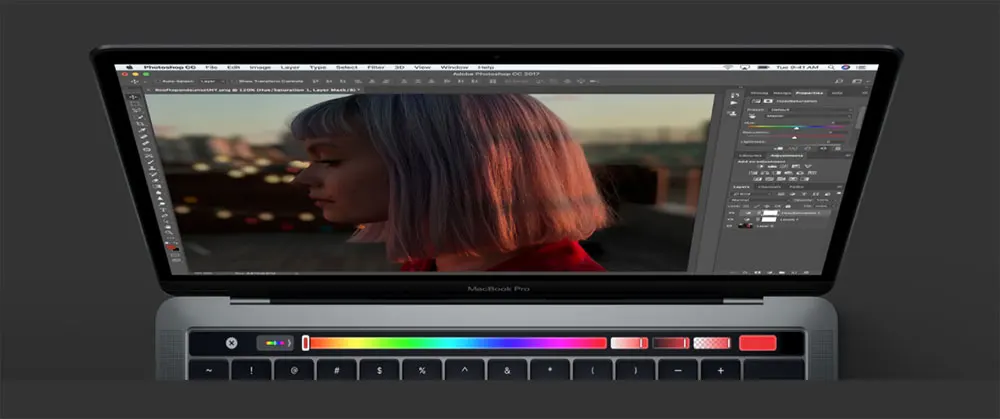Switch to the Libraries tab
Screen dimensions: 1000x419
751,156
